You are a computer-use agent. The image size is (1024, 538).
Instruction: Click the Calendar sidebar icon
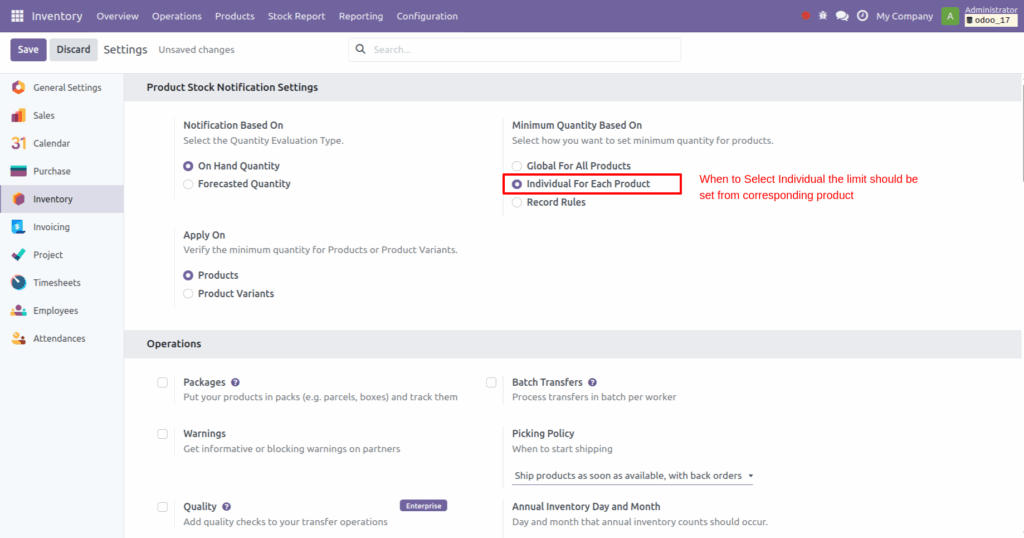pos(18,143)
